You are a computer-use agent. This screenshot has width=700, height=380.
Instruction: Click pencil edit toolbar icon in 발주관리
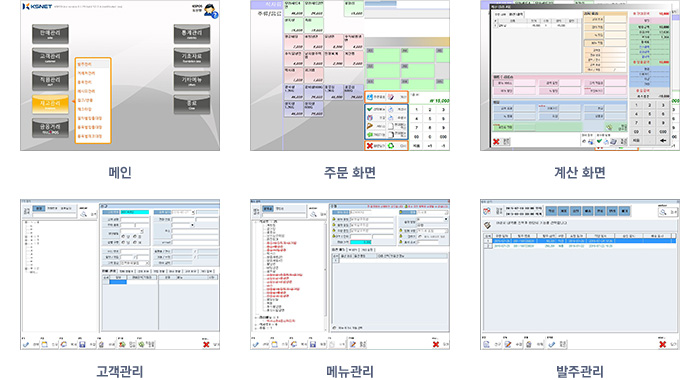(x=508, y=344)
